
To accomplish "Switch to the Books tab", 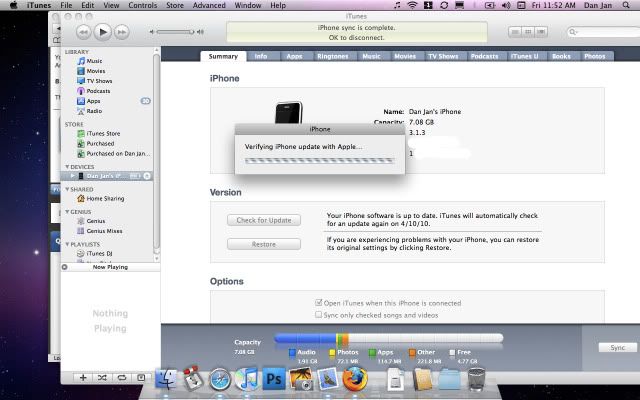I will coord(561,56).
